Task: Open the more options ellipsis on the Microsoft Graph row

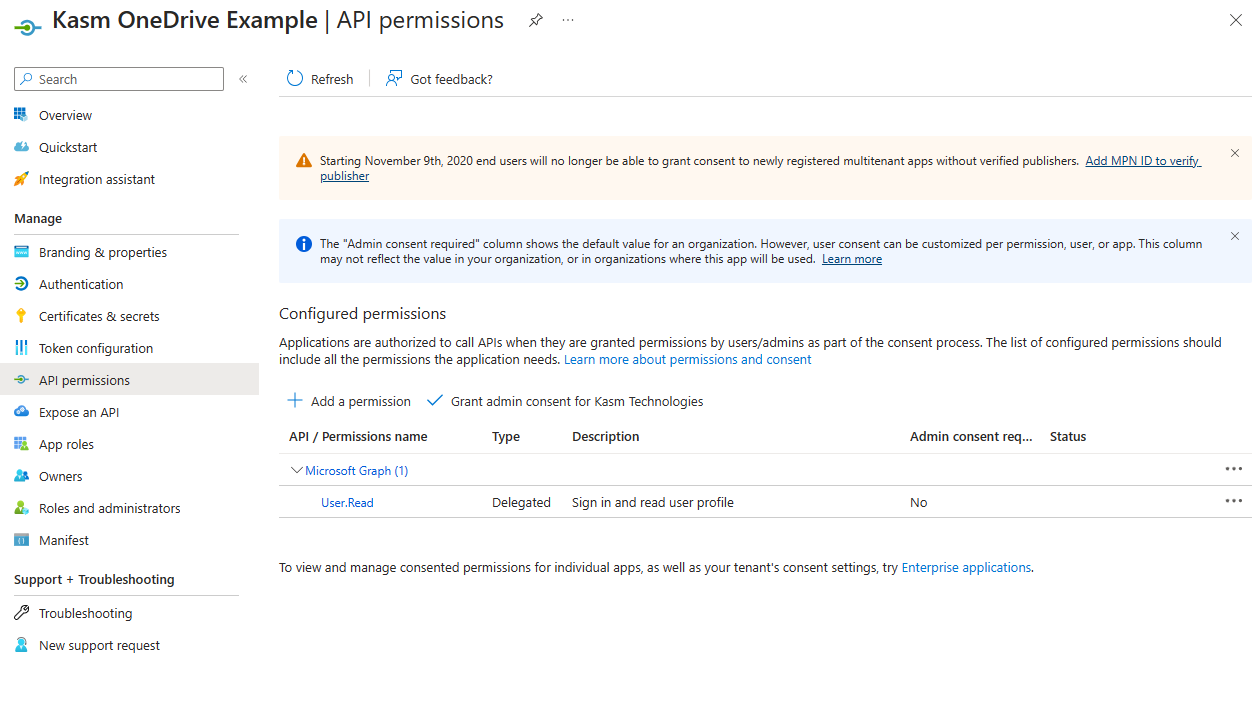Action: point(1233,468)
